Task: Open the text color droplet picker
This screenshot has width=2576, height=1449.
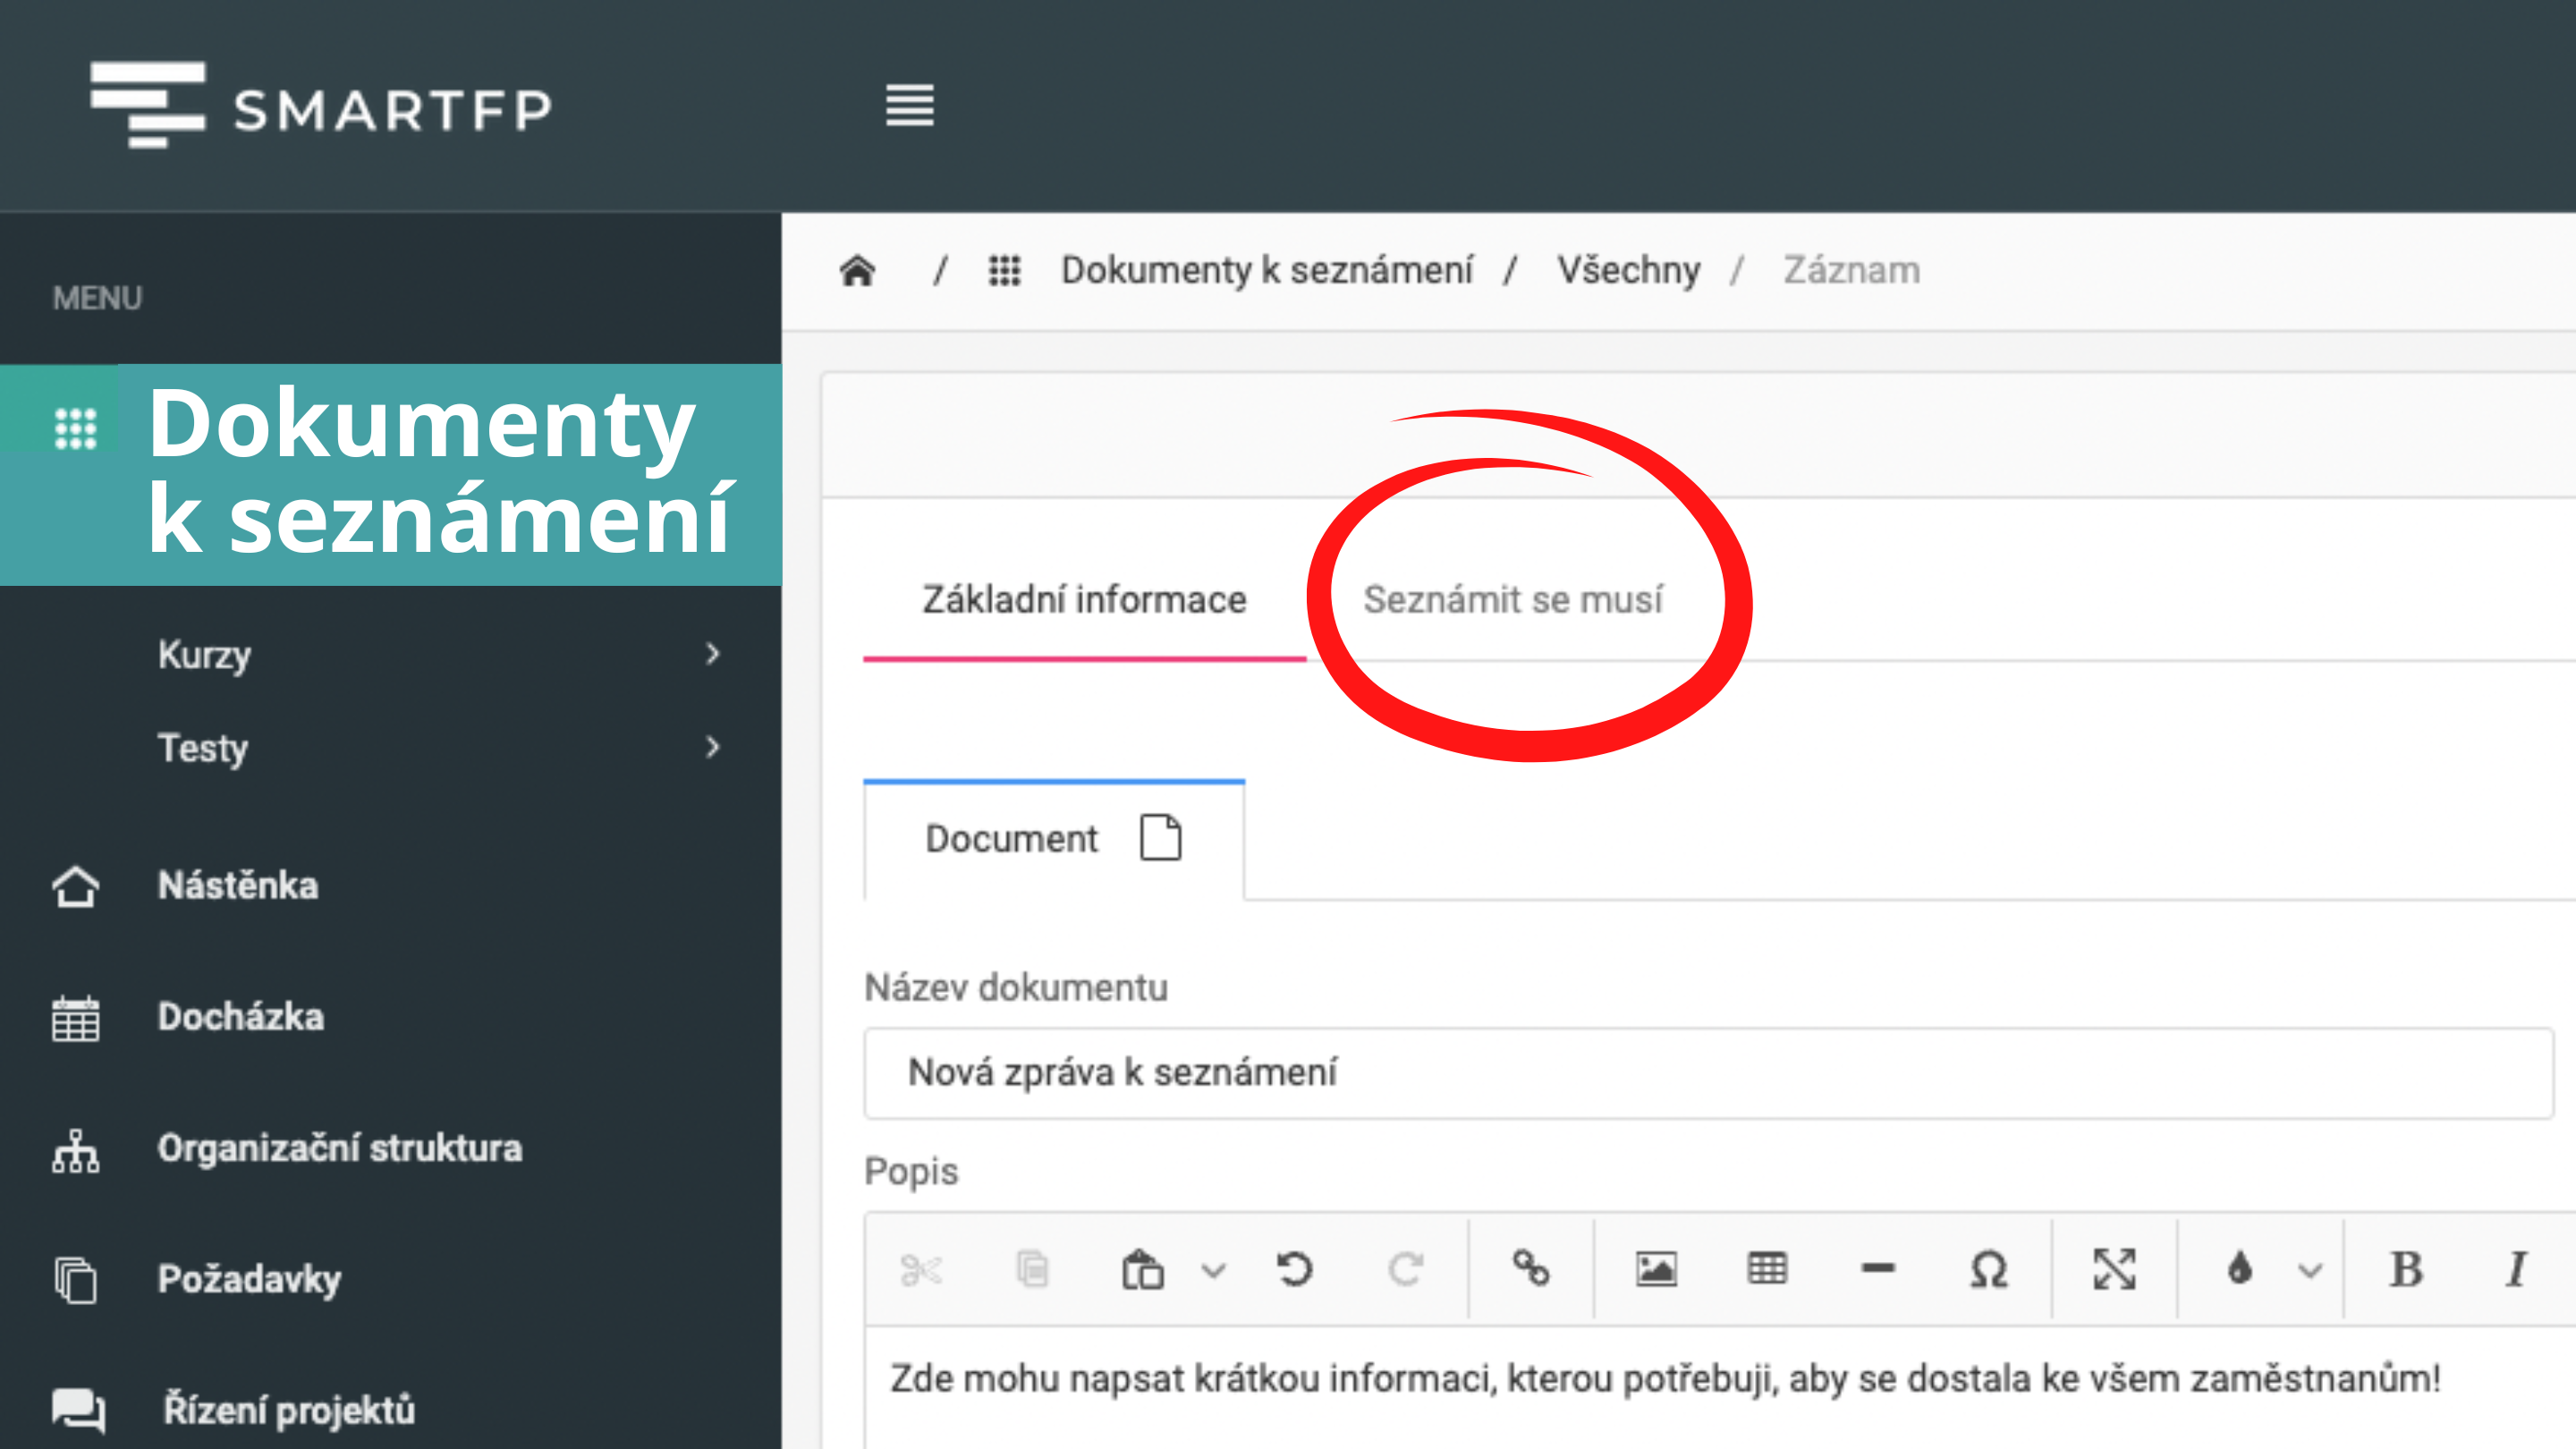Action: 2240,1268
